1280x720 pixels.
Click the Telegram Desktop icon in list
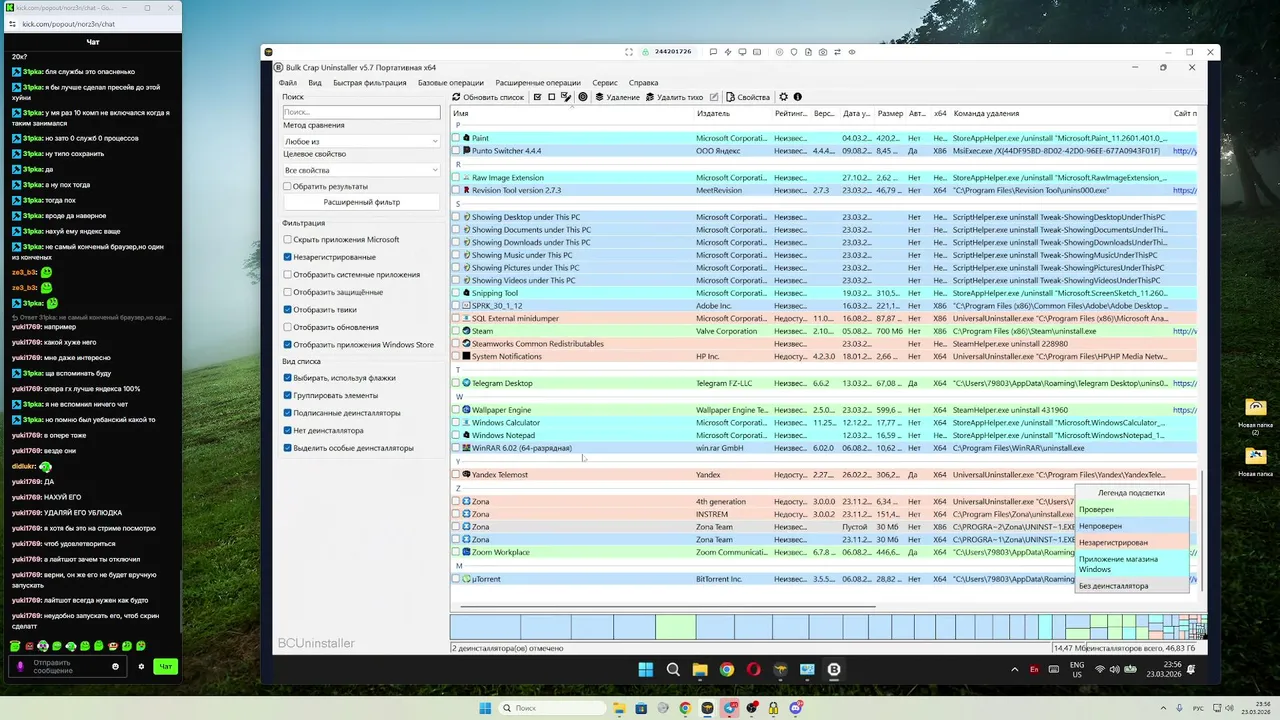tap(466, 383)
